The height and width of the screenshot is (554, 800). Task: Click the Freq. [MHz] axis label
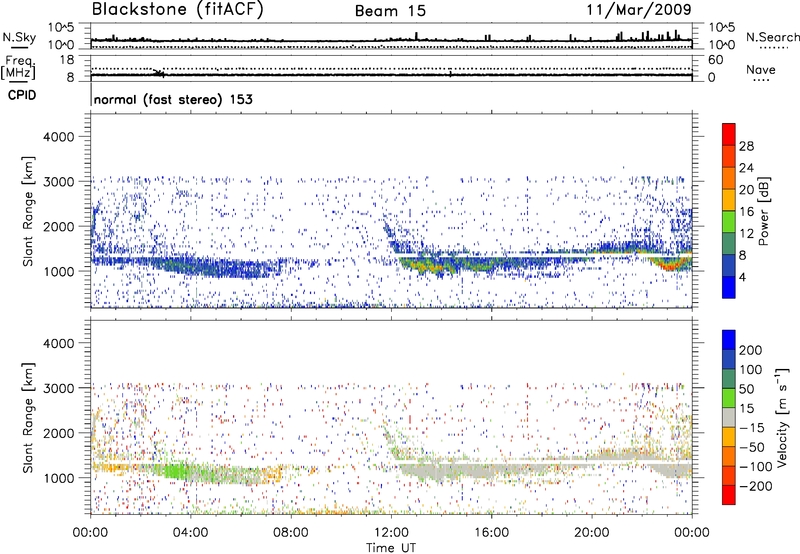click(x=18, y=68)
